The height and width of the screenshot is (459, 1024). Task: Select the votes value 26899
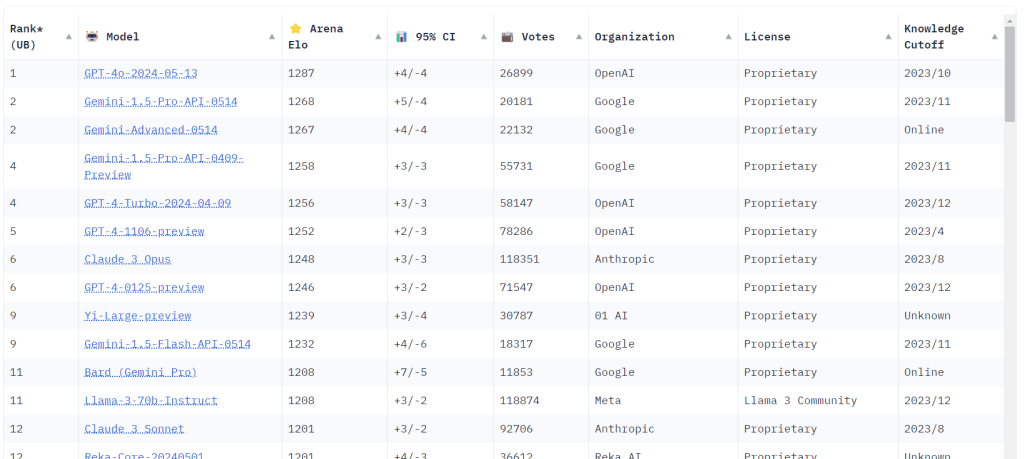516,73
